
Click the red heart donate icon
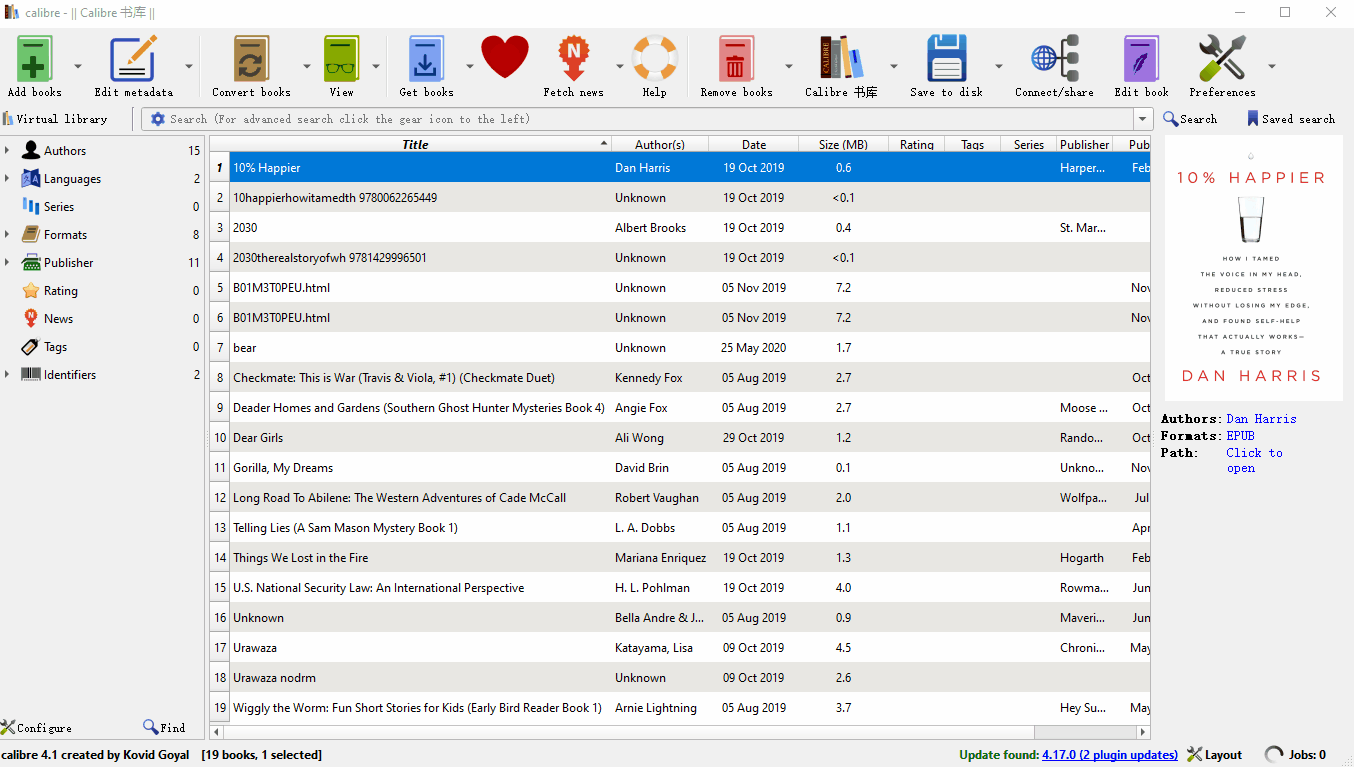pyautogui.click(x=505, y=58)
